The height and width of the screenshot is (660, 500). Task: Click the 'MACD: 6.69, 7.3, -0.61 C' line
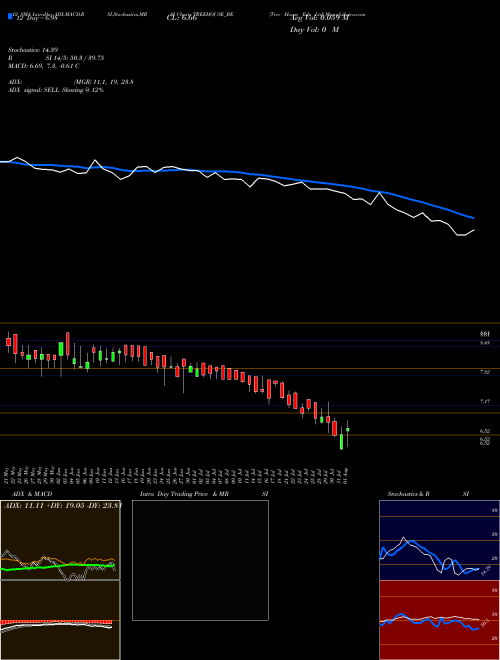44,66
